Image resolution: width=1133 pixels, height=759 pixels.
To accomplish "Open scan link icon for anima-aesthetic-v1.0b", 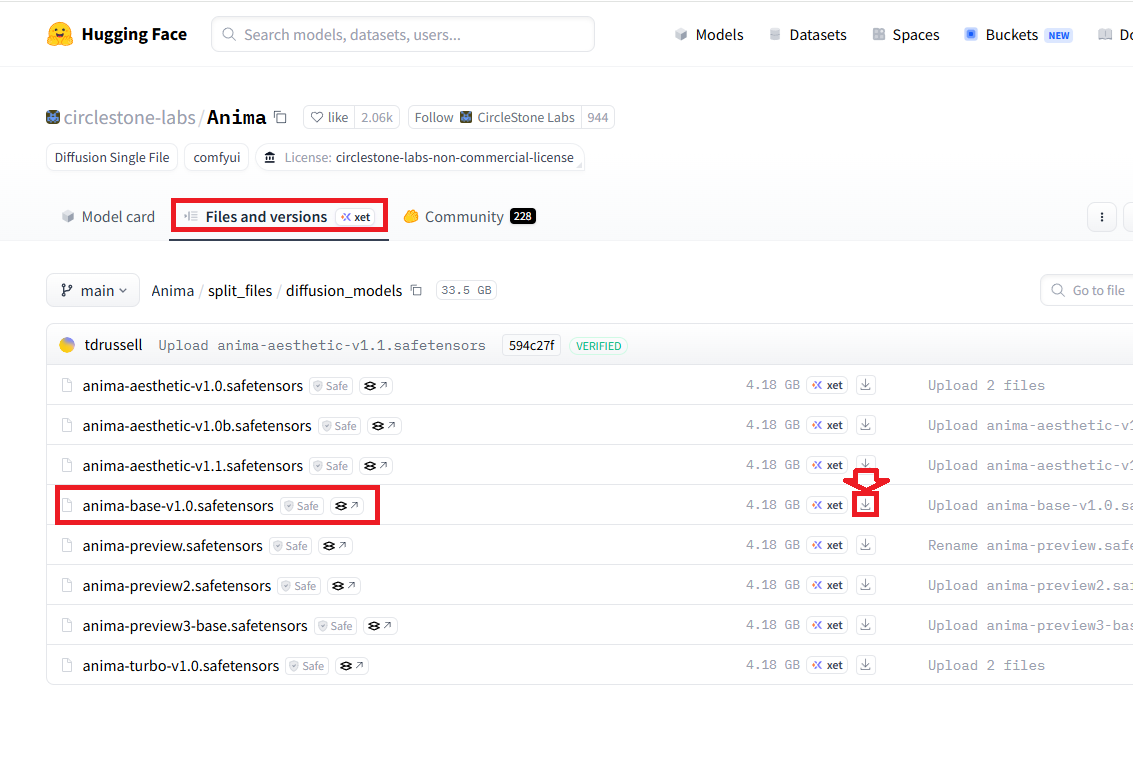I will pos(384,426).
